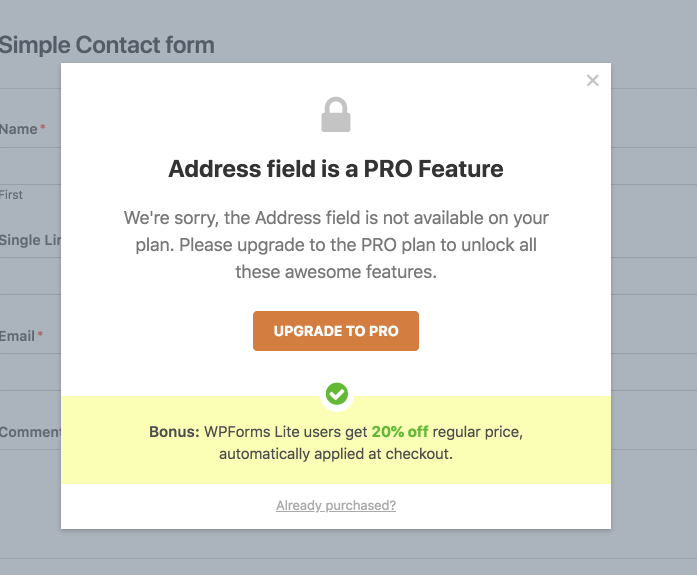697x575 pixels.
Task: Click the gray padlock icon
Action: [336, 115]
